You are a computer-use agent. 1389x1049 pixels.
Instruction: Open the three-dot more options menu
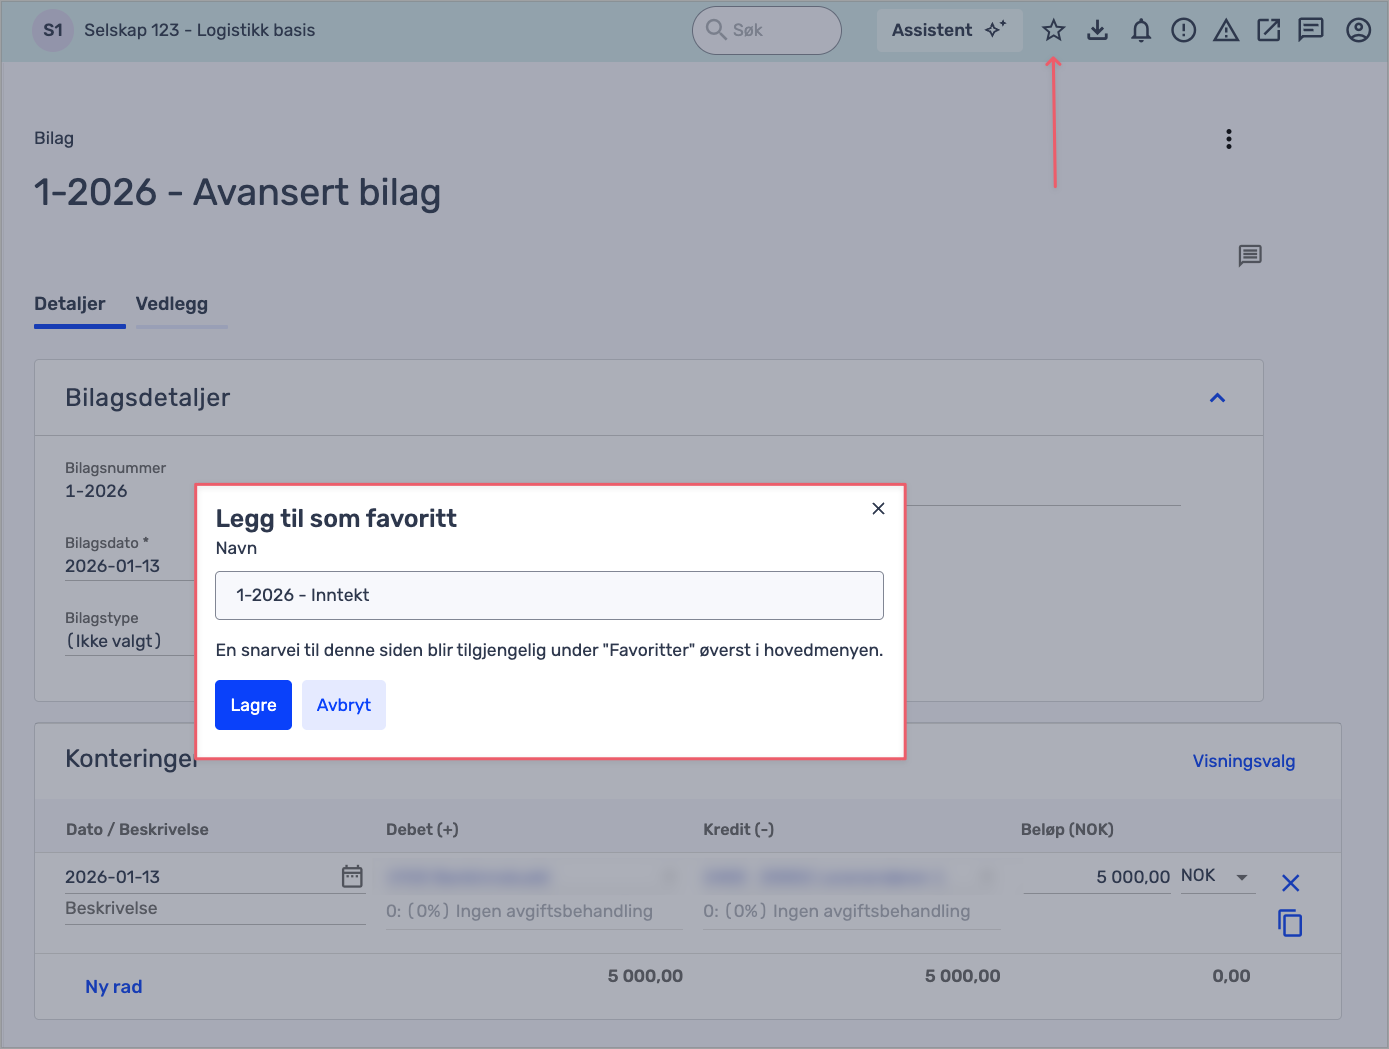click(1229, 139)
